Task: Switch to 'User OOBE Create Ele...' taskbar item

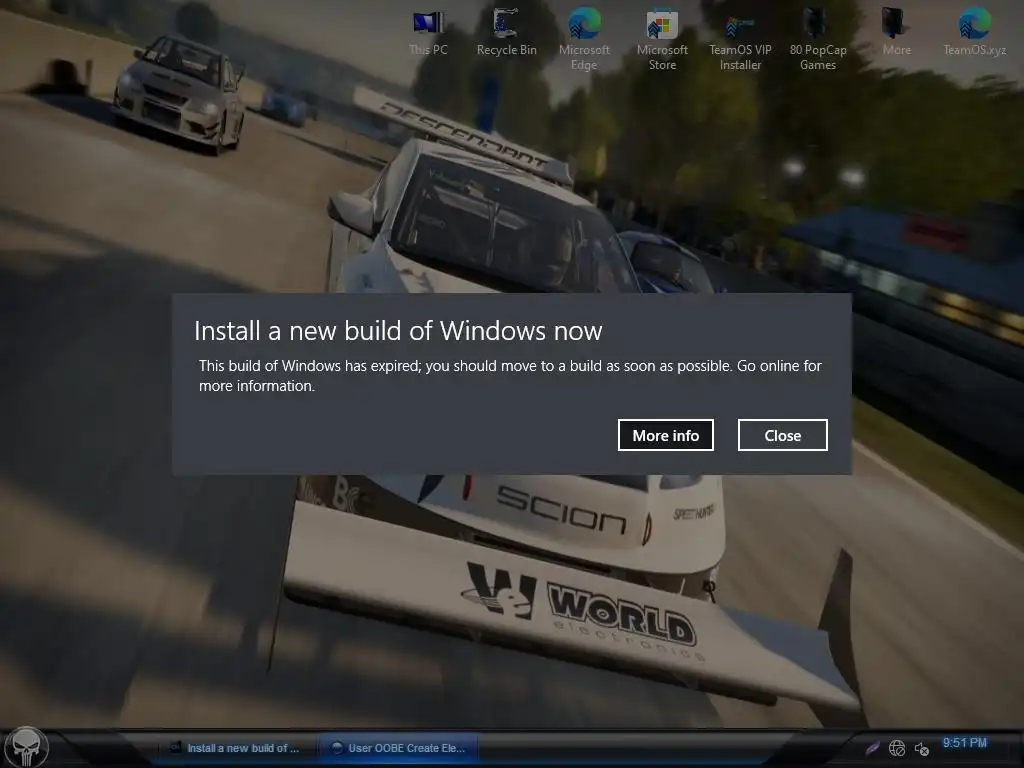Action: (398, 748)
